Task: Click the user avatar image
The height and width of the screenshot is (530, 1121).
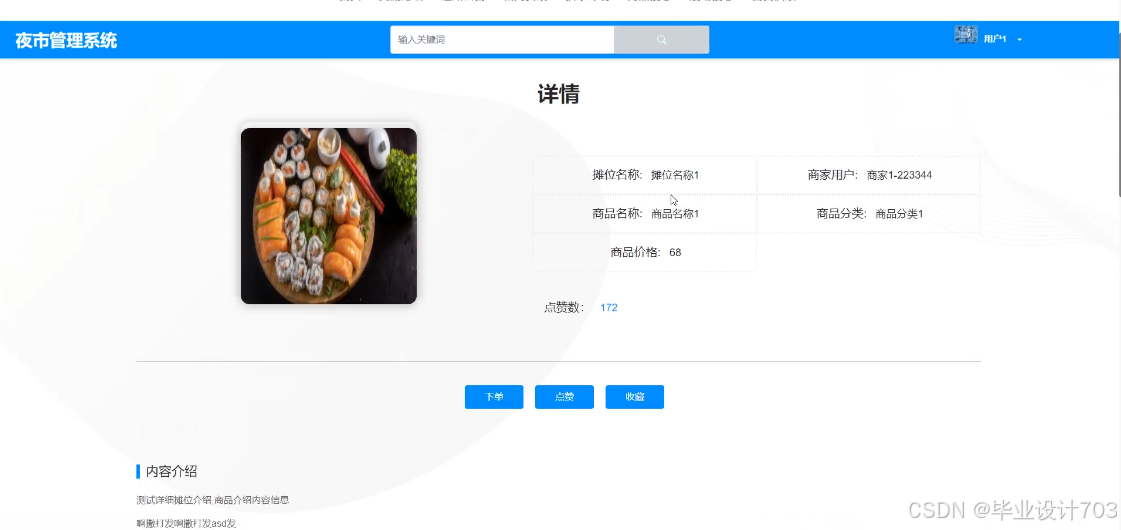Action: pos(966,34)
